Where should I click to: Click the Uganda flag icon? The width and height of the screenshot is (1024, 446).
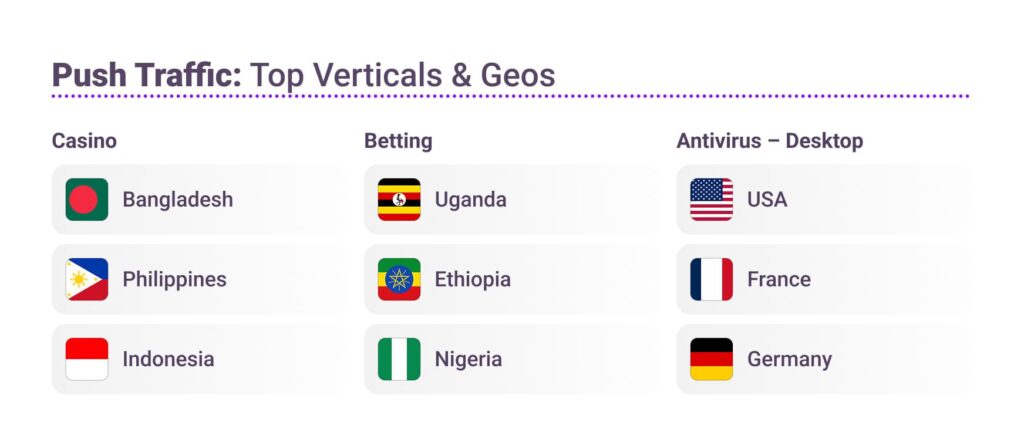pyautogui.click(x=399, y=200)
